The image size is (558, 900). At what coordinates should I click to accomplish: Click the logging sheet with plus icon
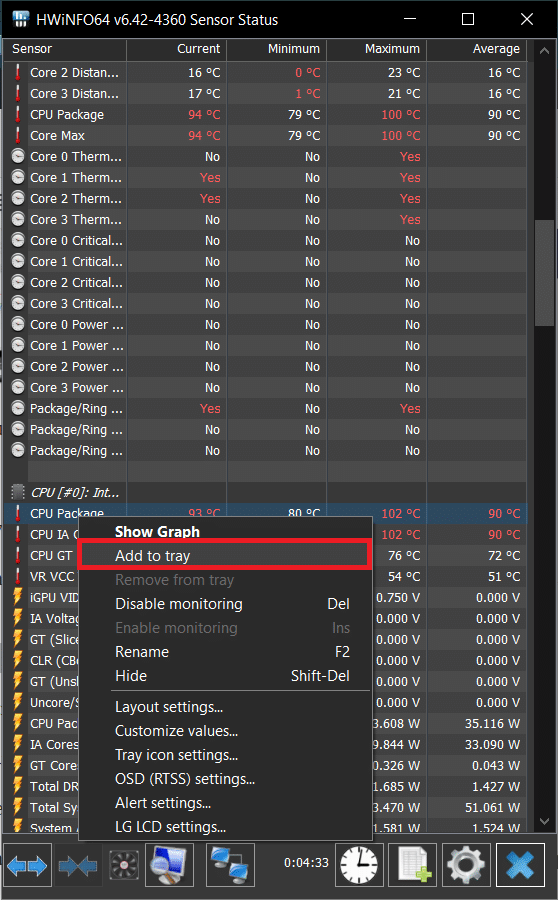pos(413,865)
